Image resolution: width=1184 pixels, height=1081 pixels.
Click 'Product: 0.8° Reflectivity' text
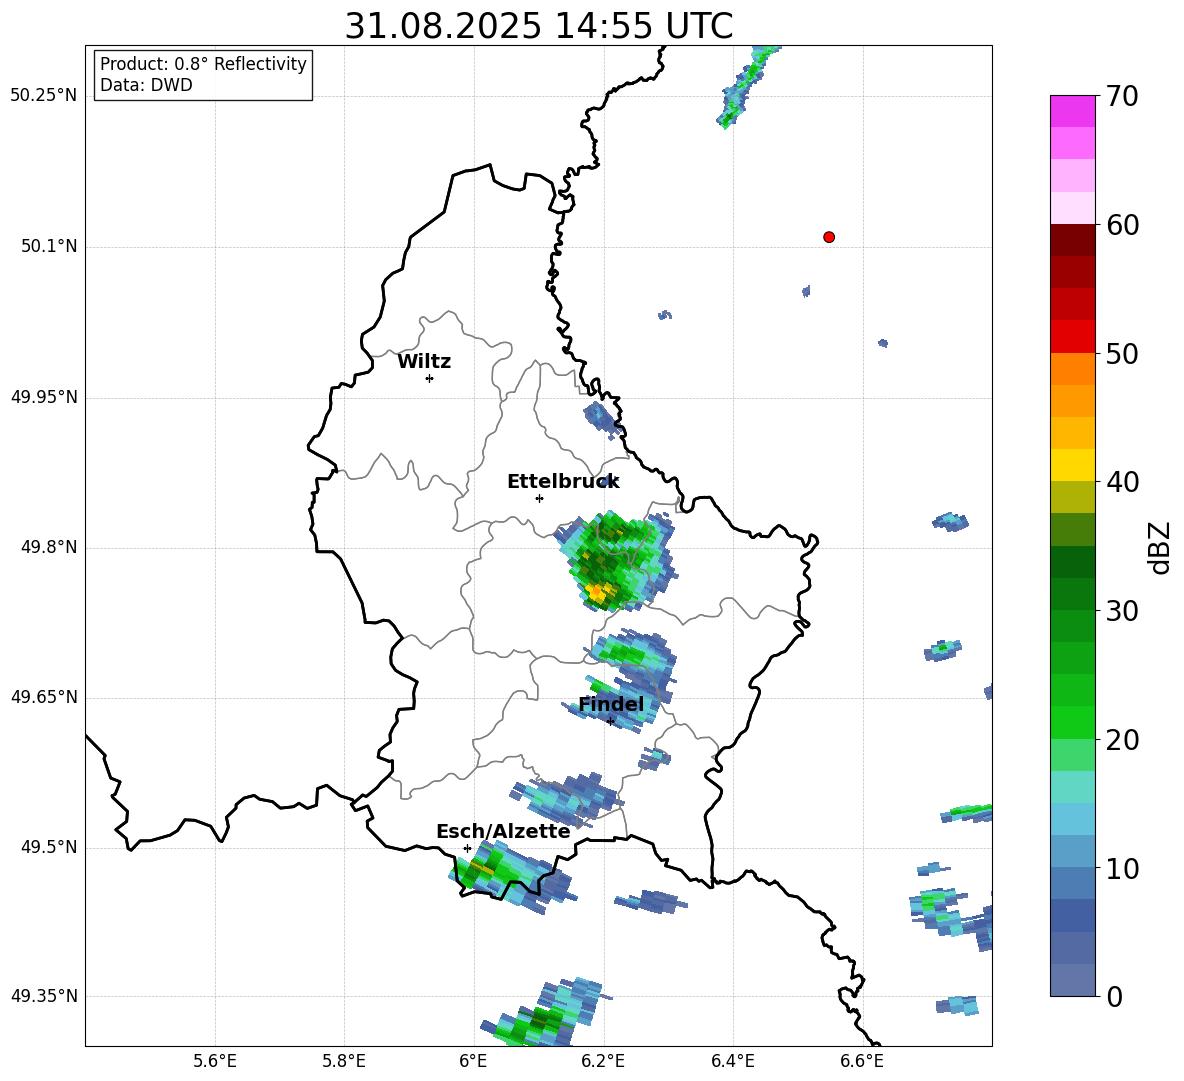click(x=203, y=63)
